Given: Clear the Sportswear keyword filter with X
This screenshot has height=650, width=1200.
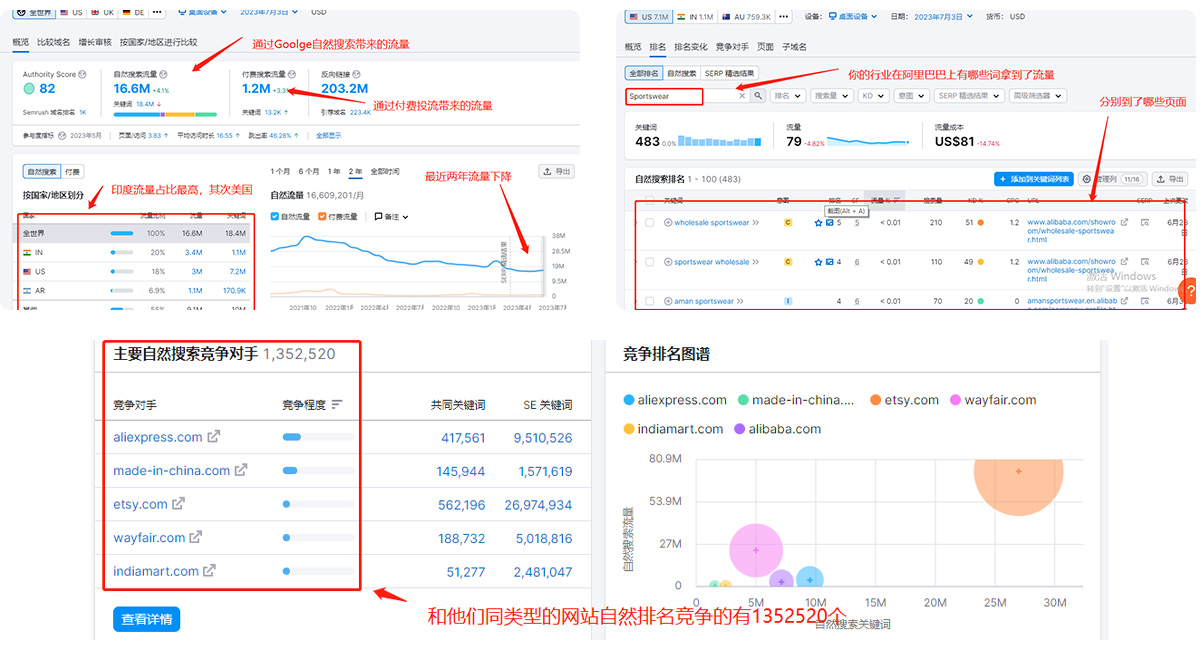Looking at the screenshot, I should coord(742,96).
